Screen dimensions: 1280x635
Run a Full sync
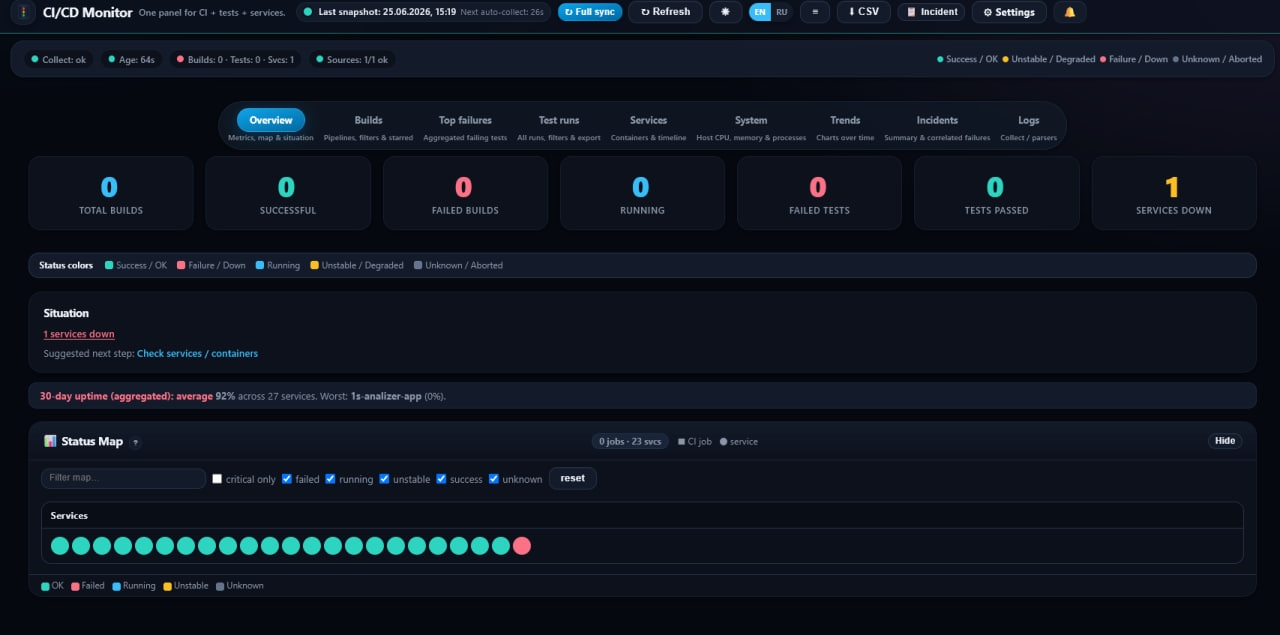pos(590,12)
